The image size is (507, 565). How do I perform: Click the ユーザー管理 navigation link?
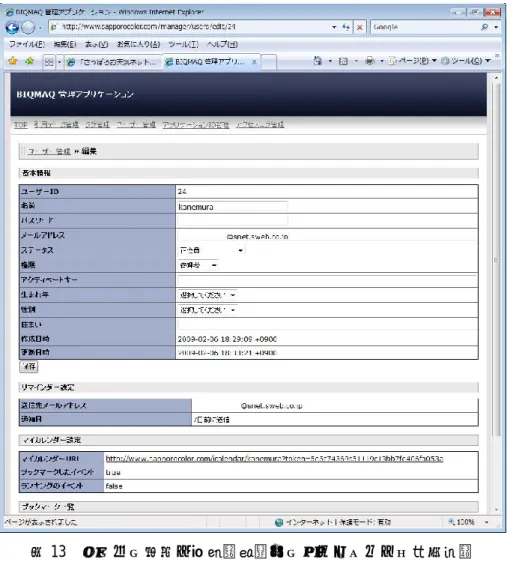click(x=136, y=125)
